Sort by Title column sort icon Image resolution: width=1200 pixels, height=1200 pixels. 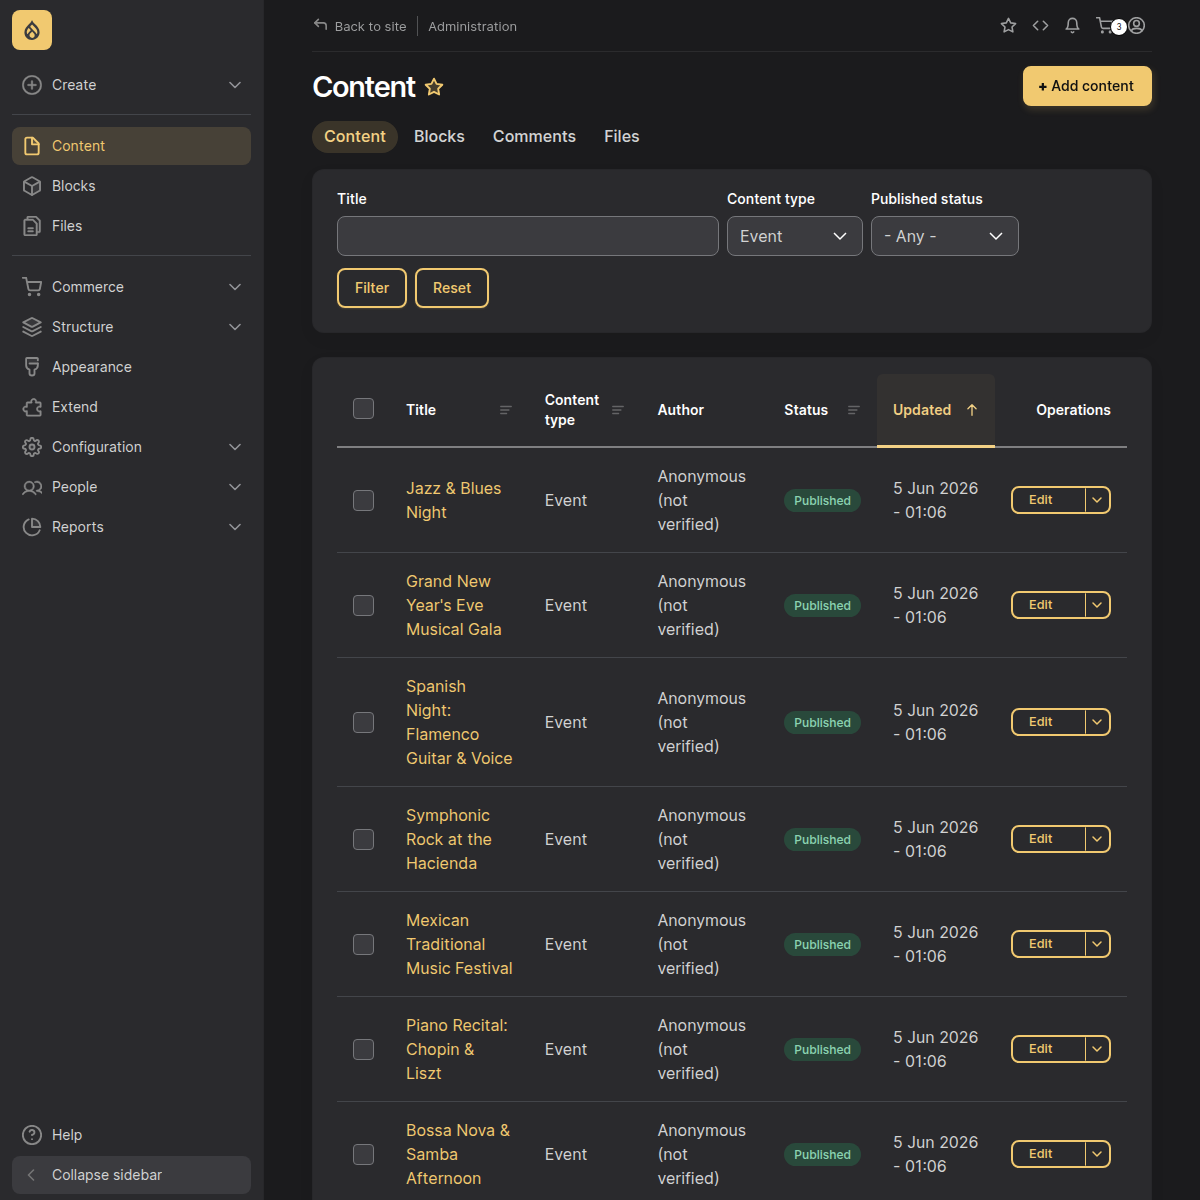click(x=506, y=410)
